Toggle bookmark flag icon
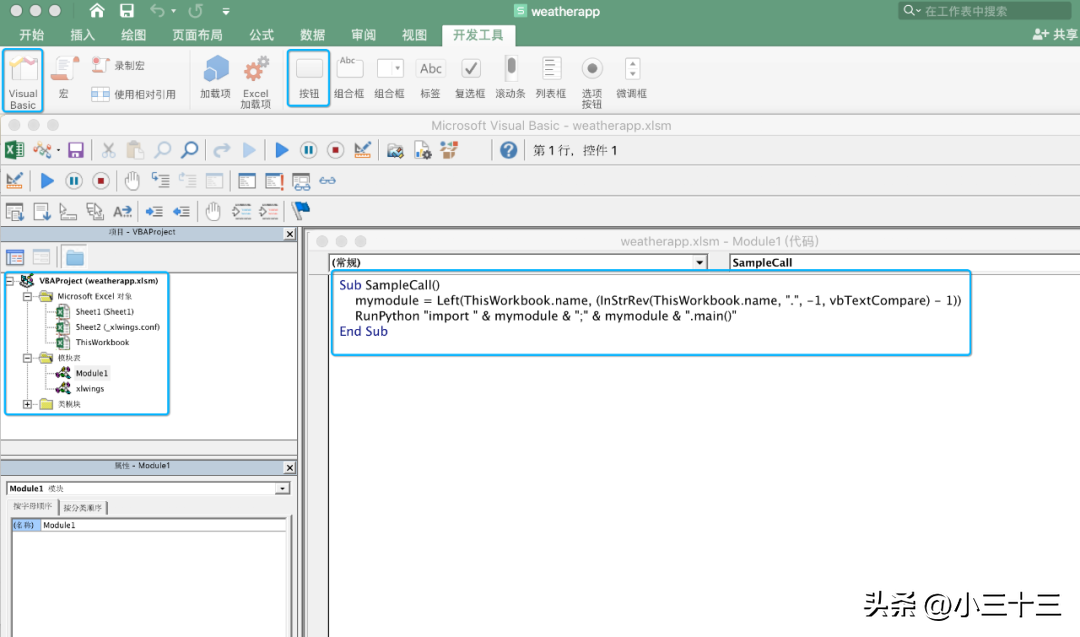The image size is (1080, 637). pos(300,211)
